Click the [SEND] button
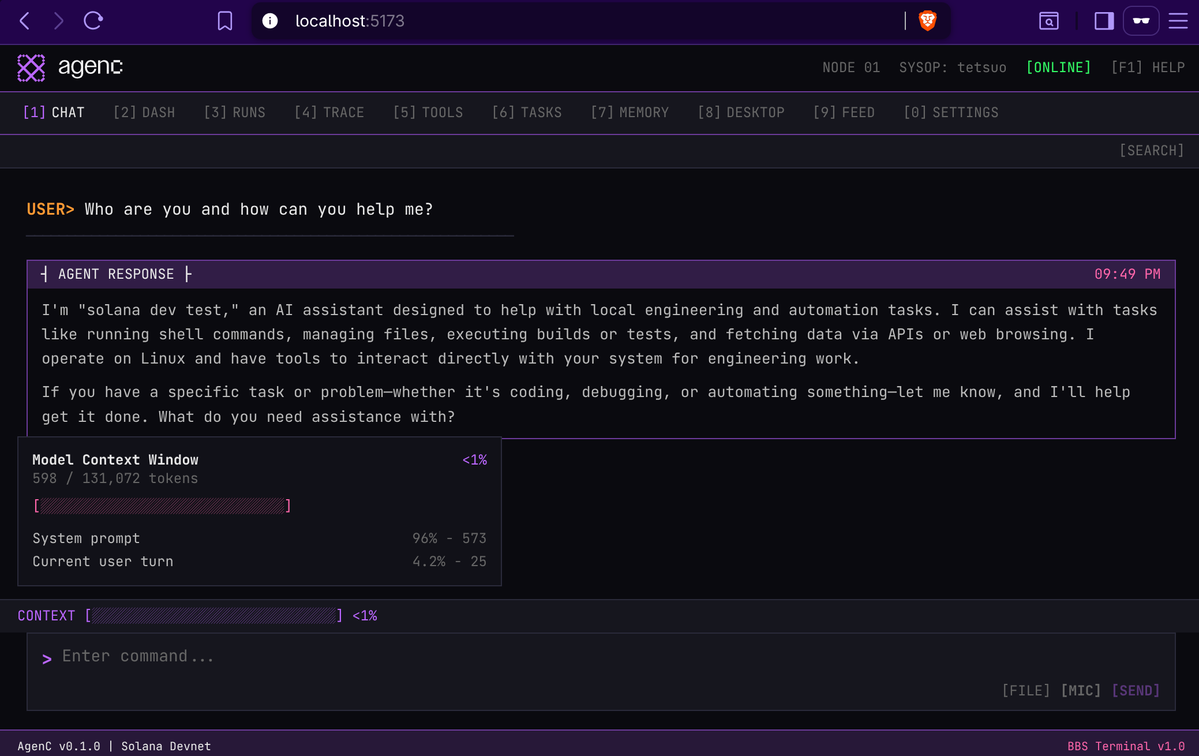This screenshot has width=1199, height=756. [x=1136, y=691]
